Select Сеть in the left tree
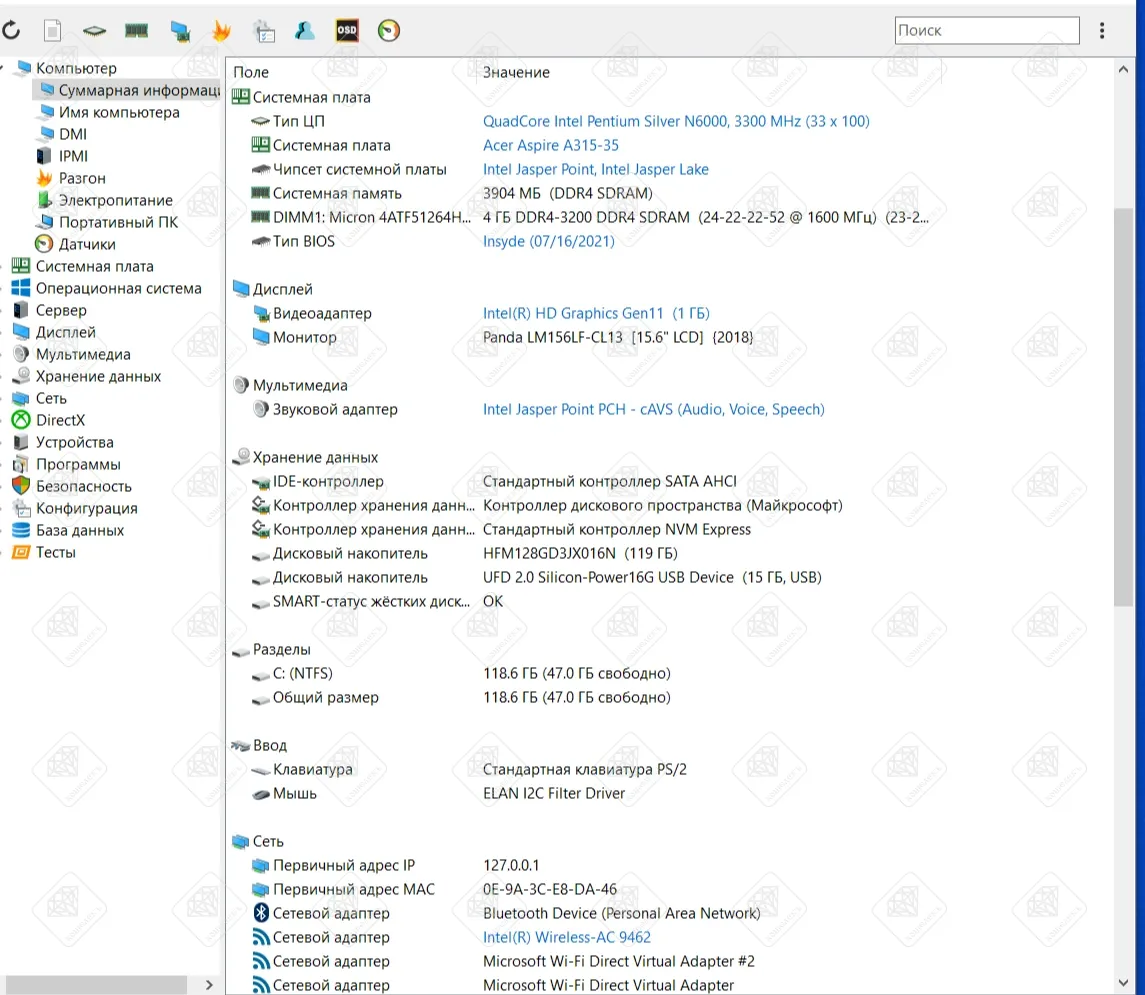Screen dimensions: 1145x995 pyautogui.click(x=50, y=398)
